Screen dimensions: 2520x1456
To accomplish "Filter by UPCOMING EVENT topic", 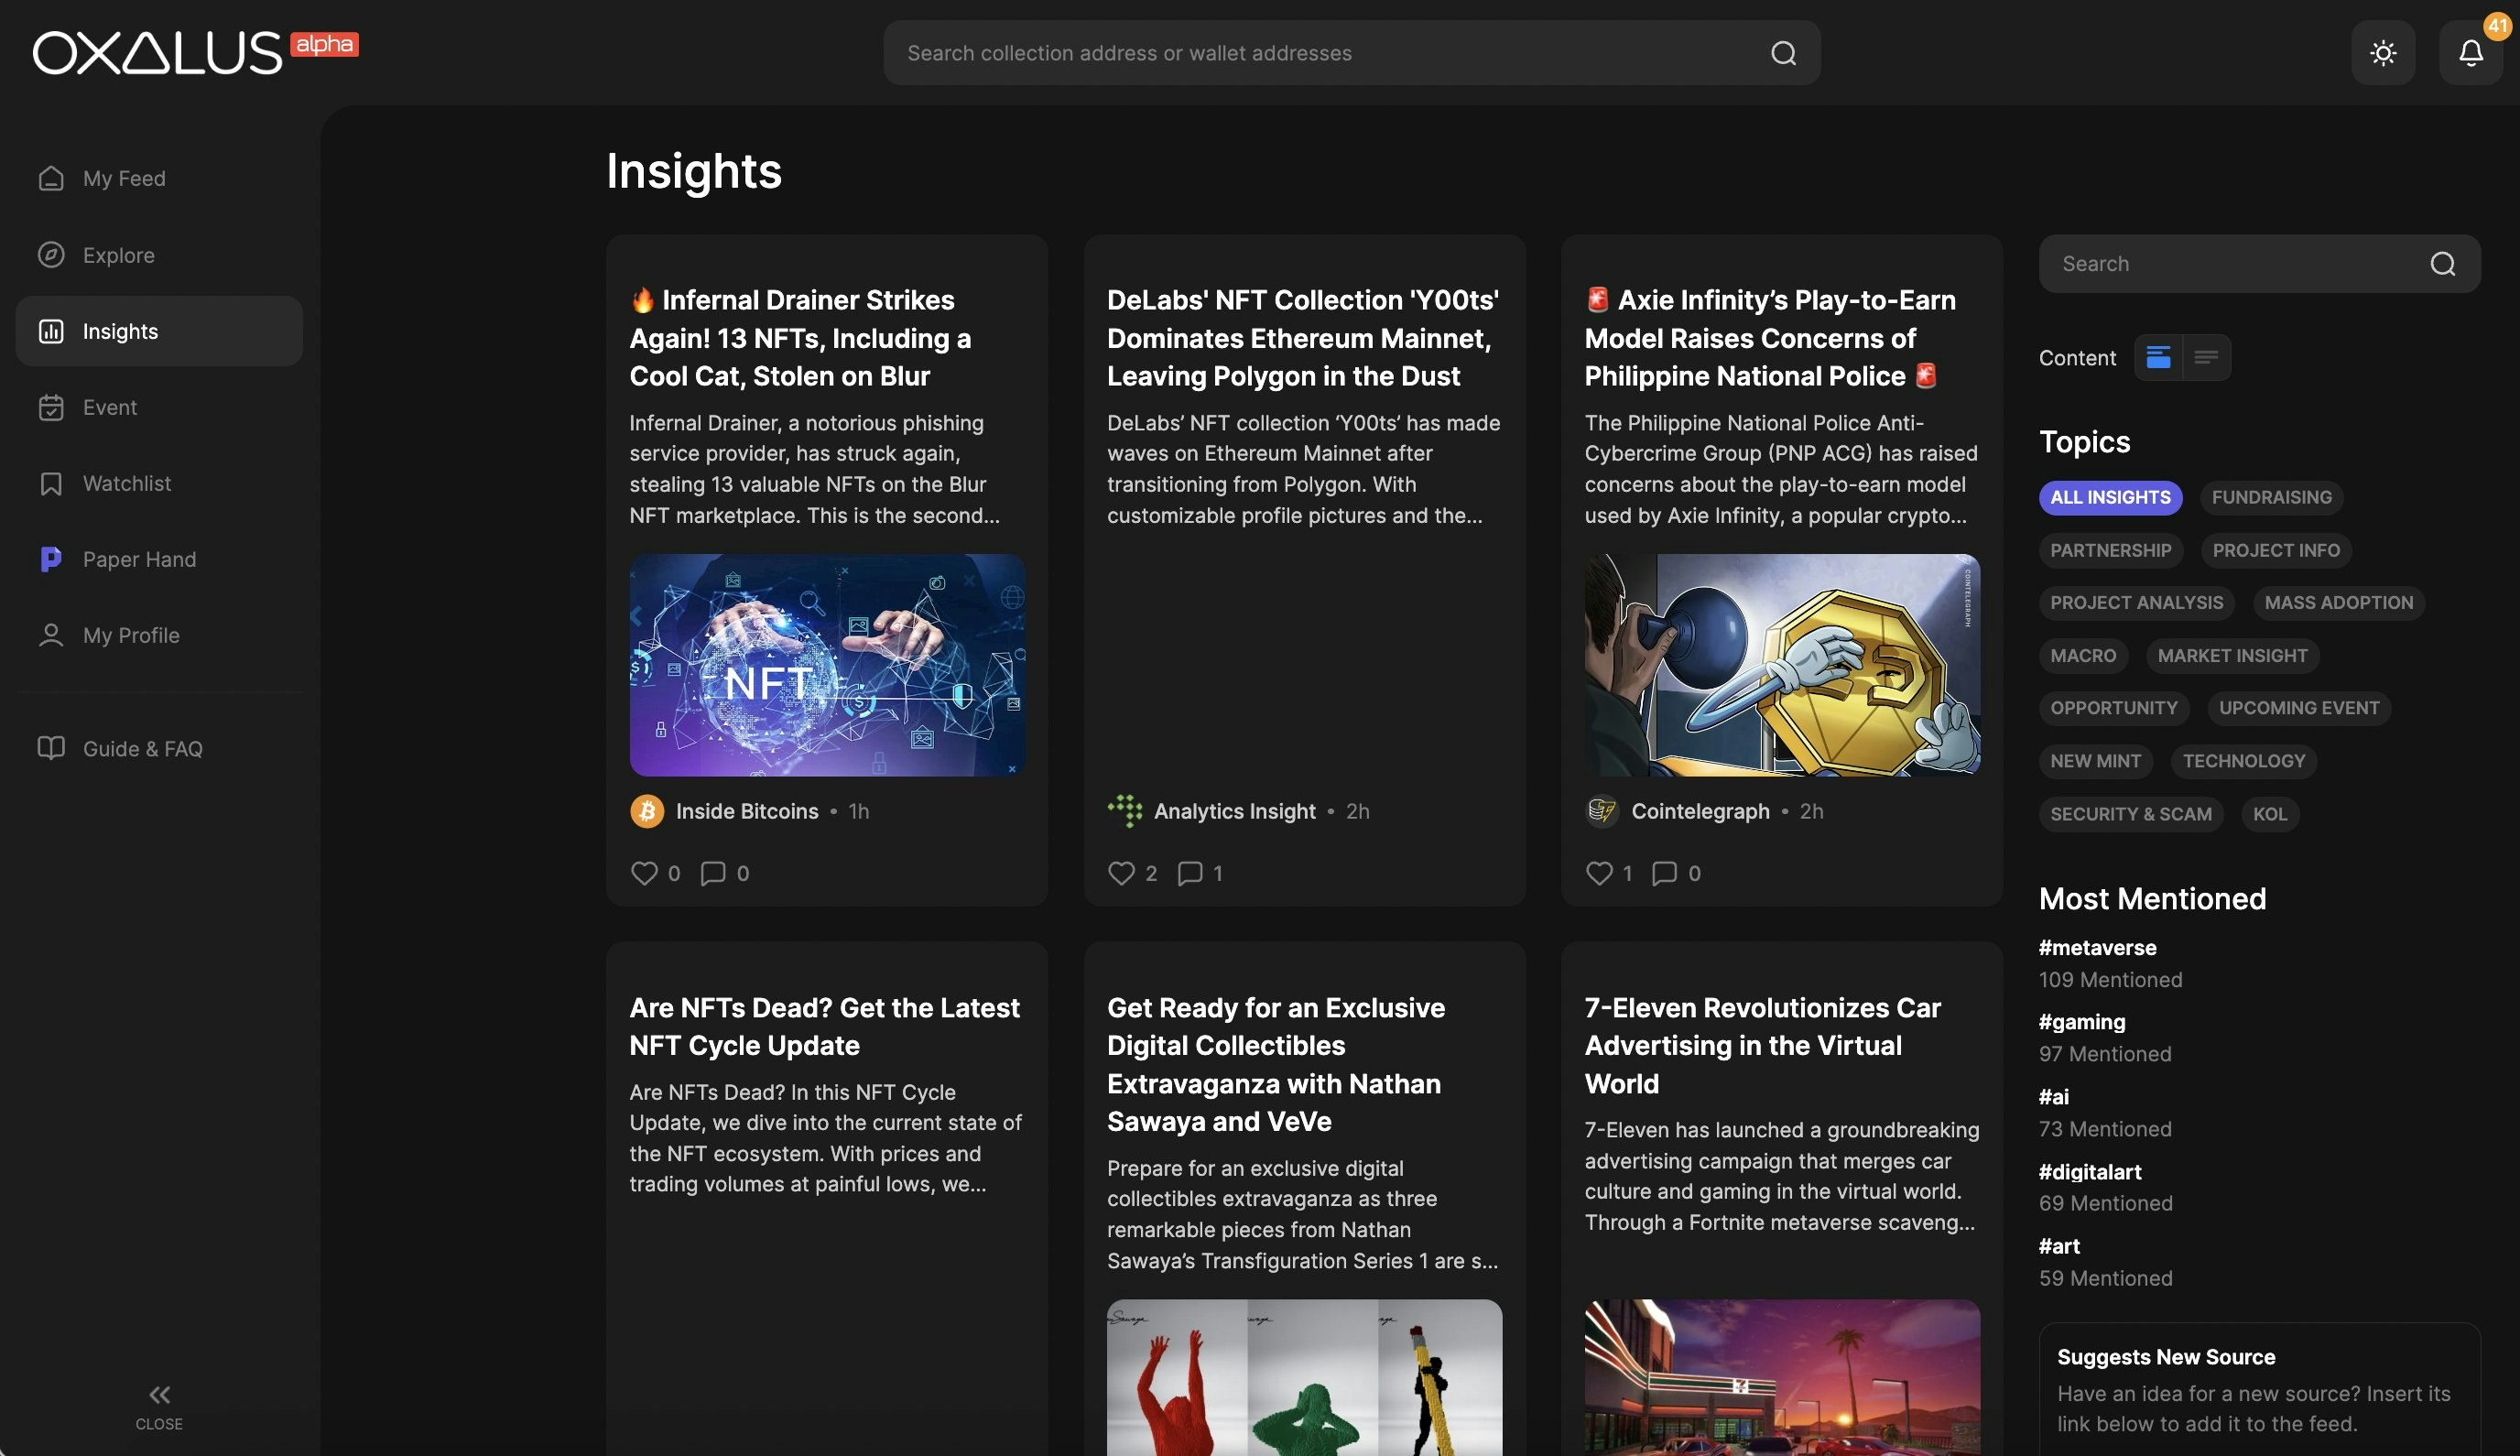I will point(2299,708).
